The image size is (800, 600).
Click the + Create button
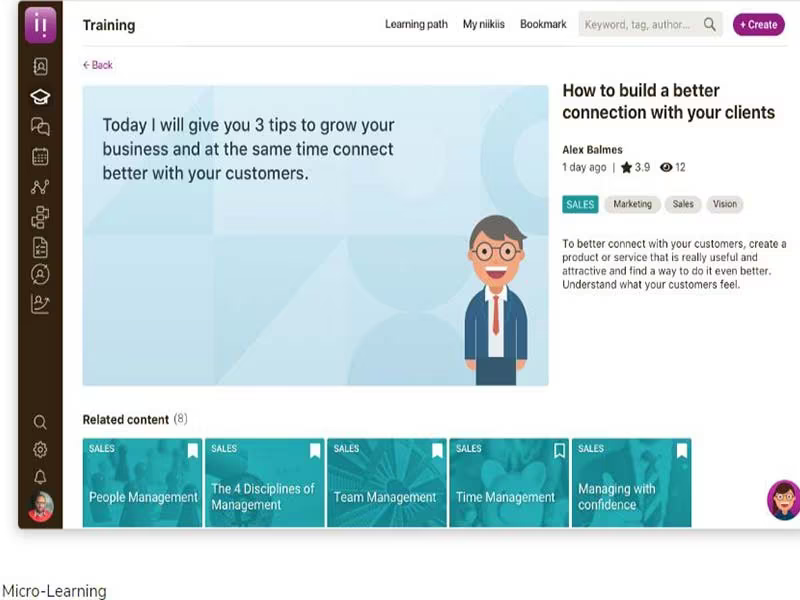759,24
